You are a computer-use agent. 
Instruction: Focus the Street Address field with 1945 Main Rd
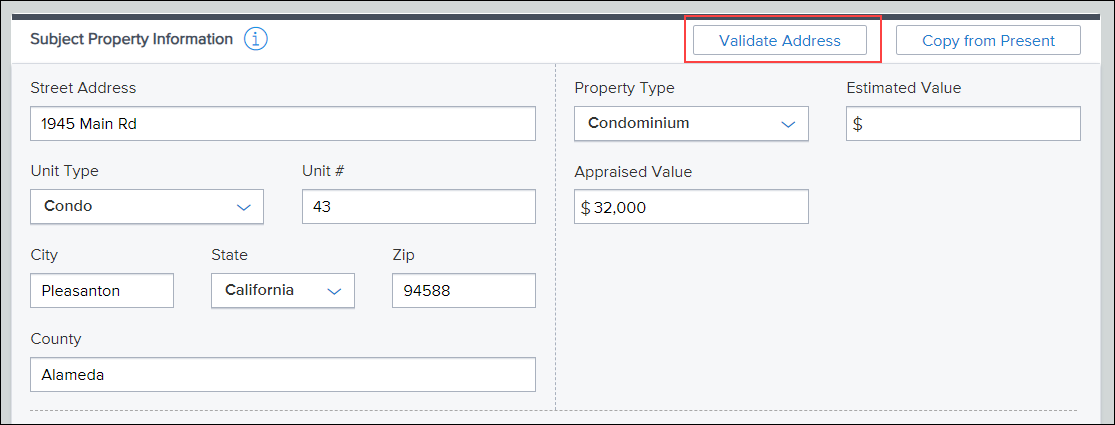tap(282, 124)
